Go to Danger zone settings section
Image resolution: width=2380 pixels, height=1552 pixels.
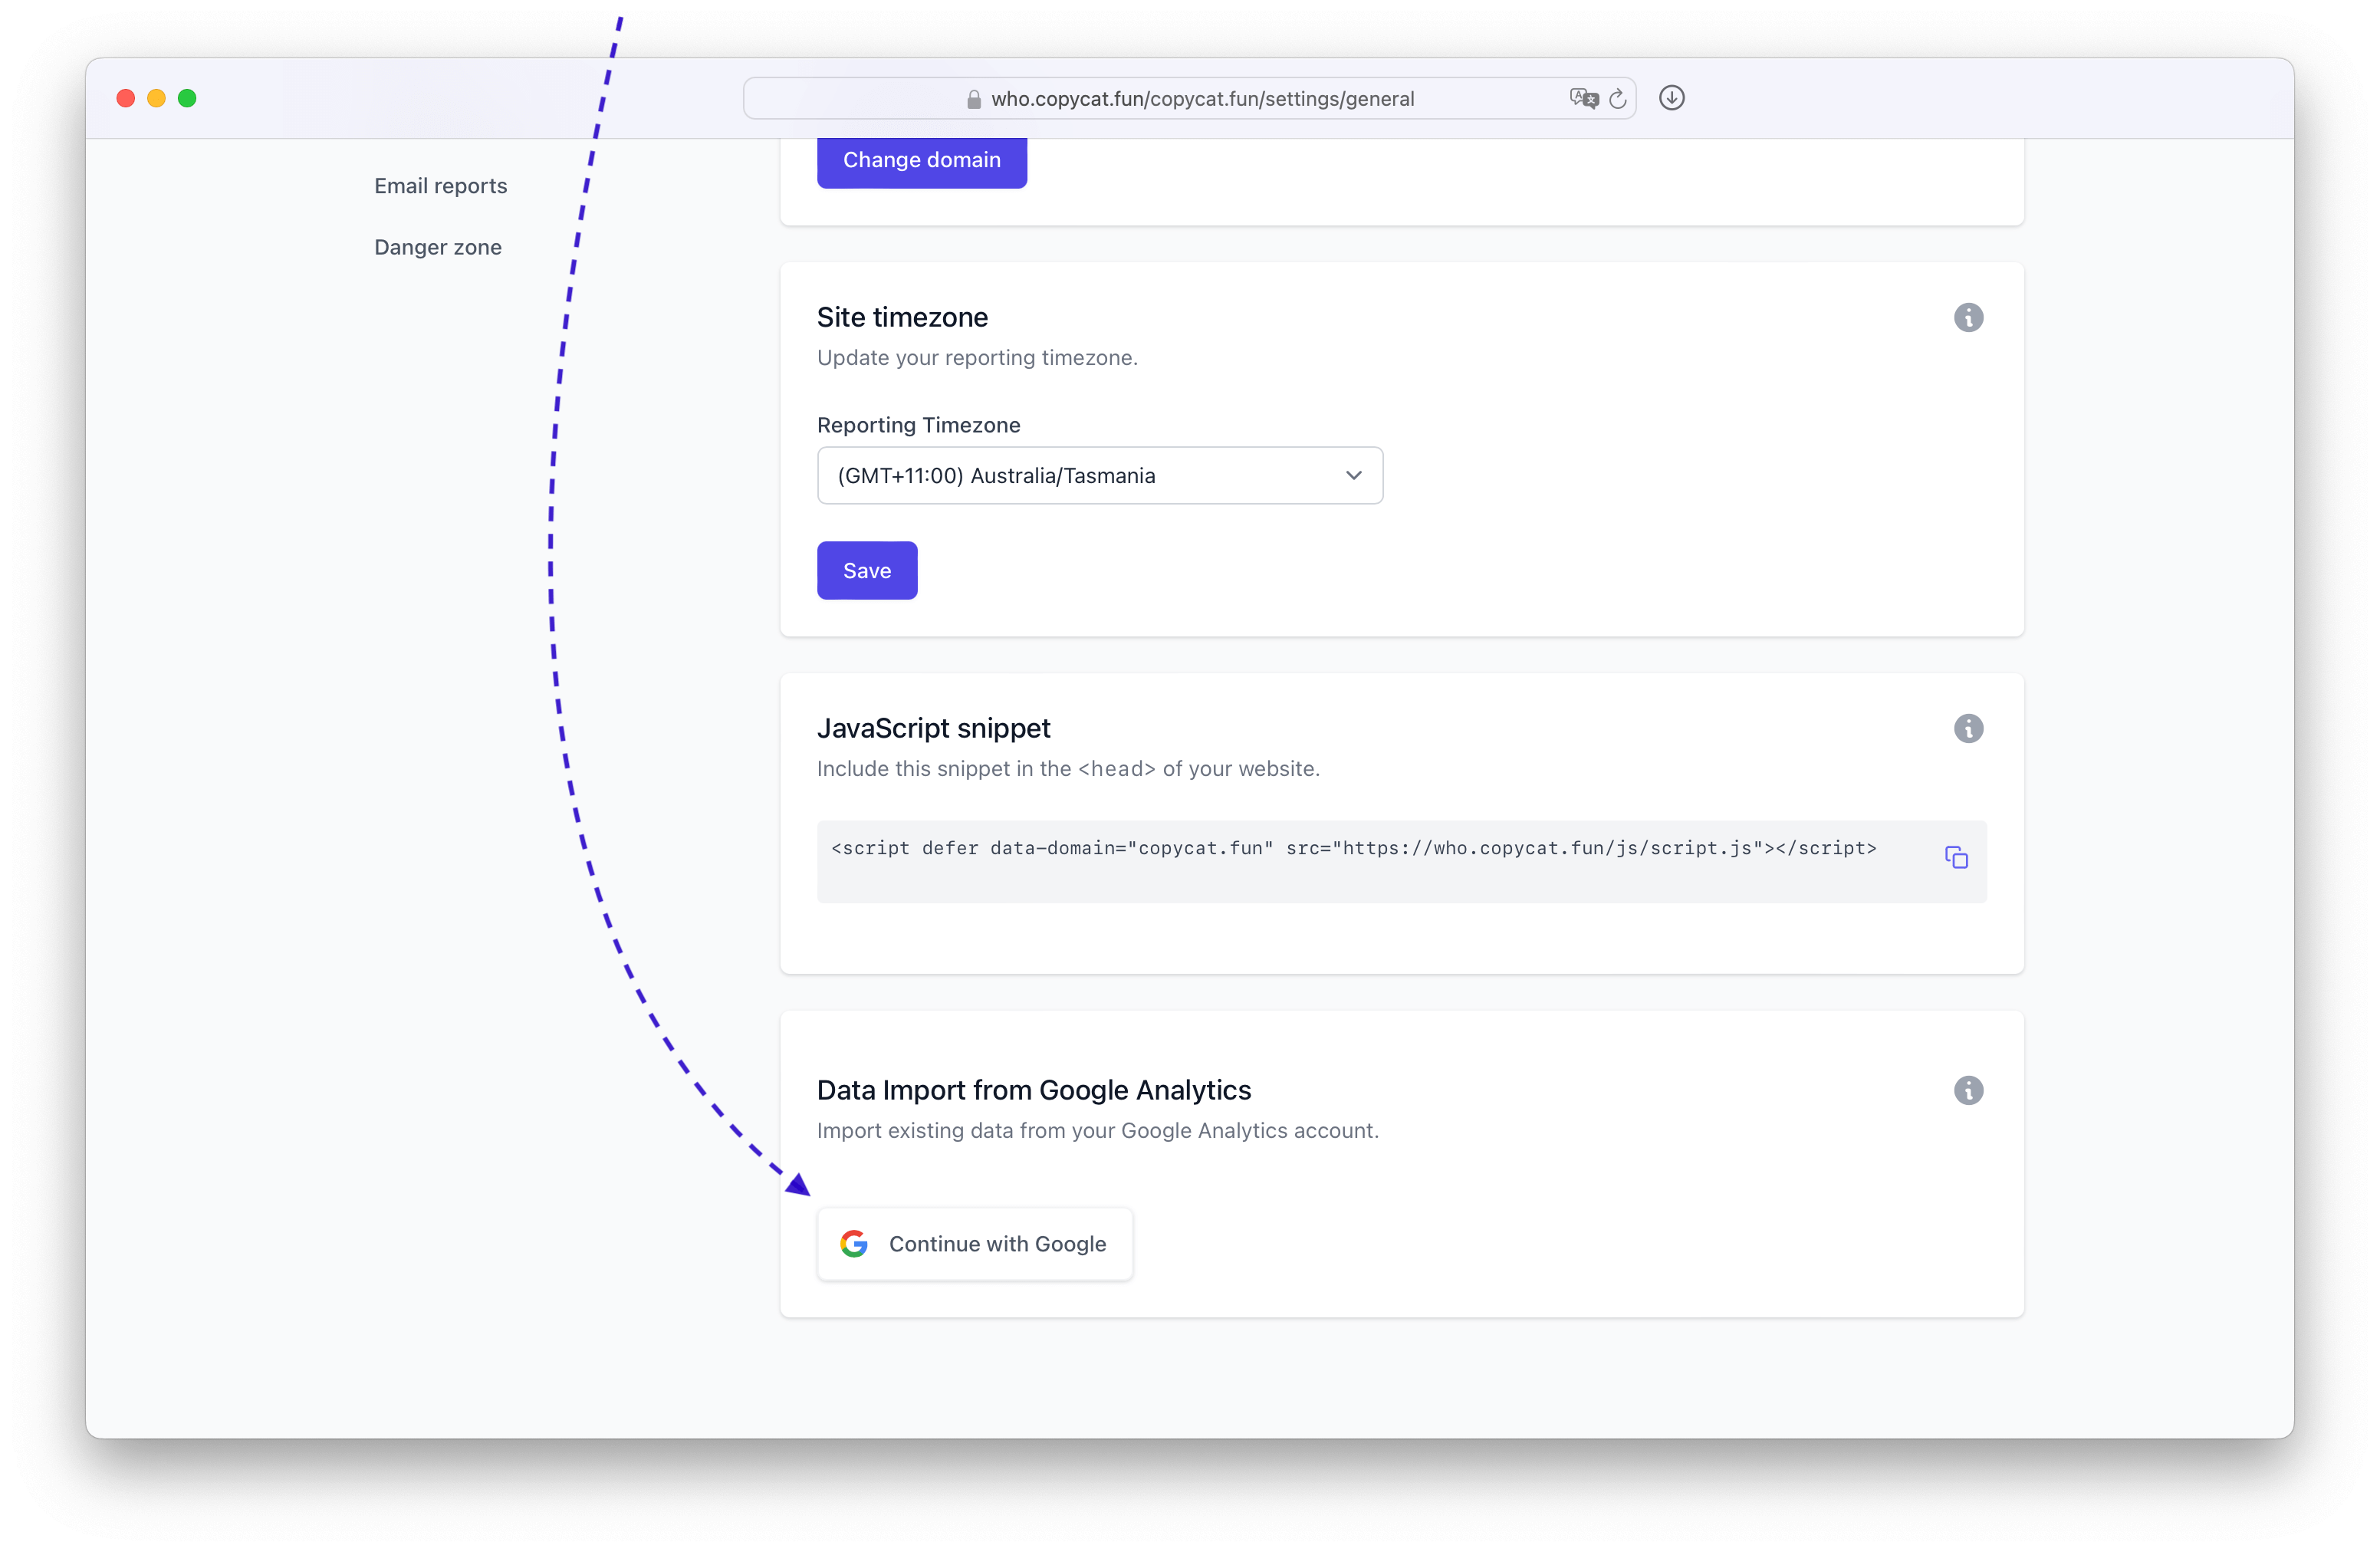(x=438, y=247)
